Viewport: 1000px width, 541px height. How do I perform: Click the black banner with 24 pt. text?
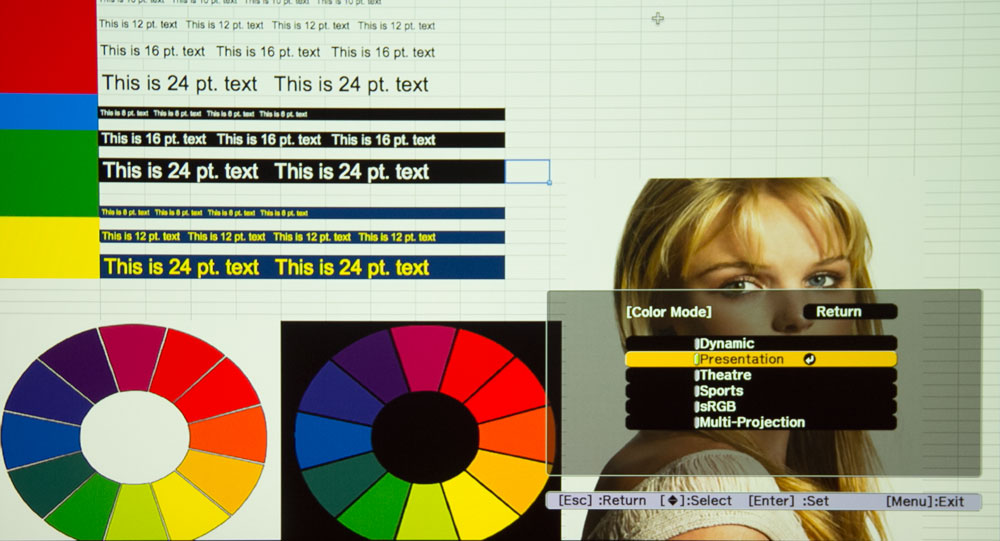pyautogui.click(x=302, y=171)
